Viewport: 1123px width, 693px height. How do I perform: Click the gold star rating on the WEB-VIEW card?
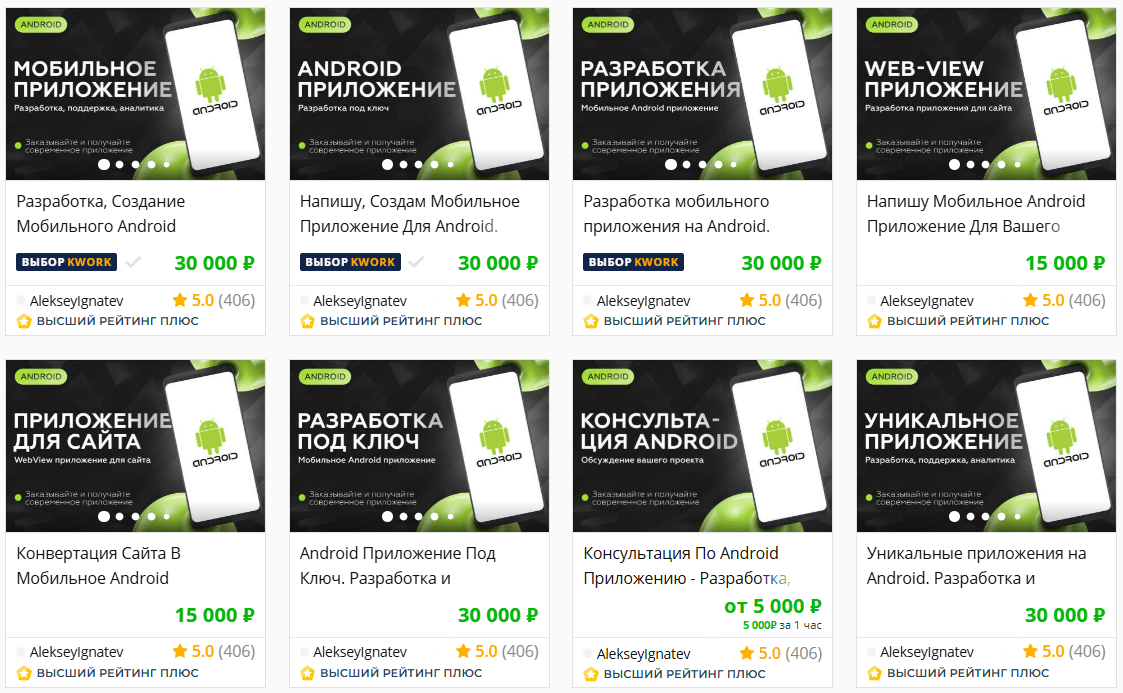1031,300
